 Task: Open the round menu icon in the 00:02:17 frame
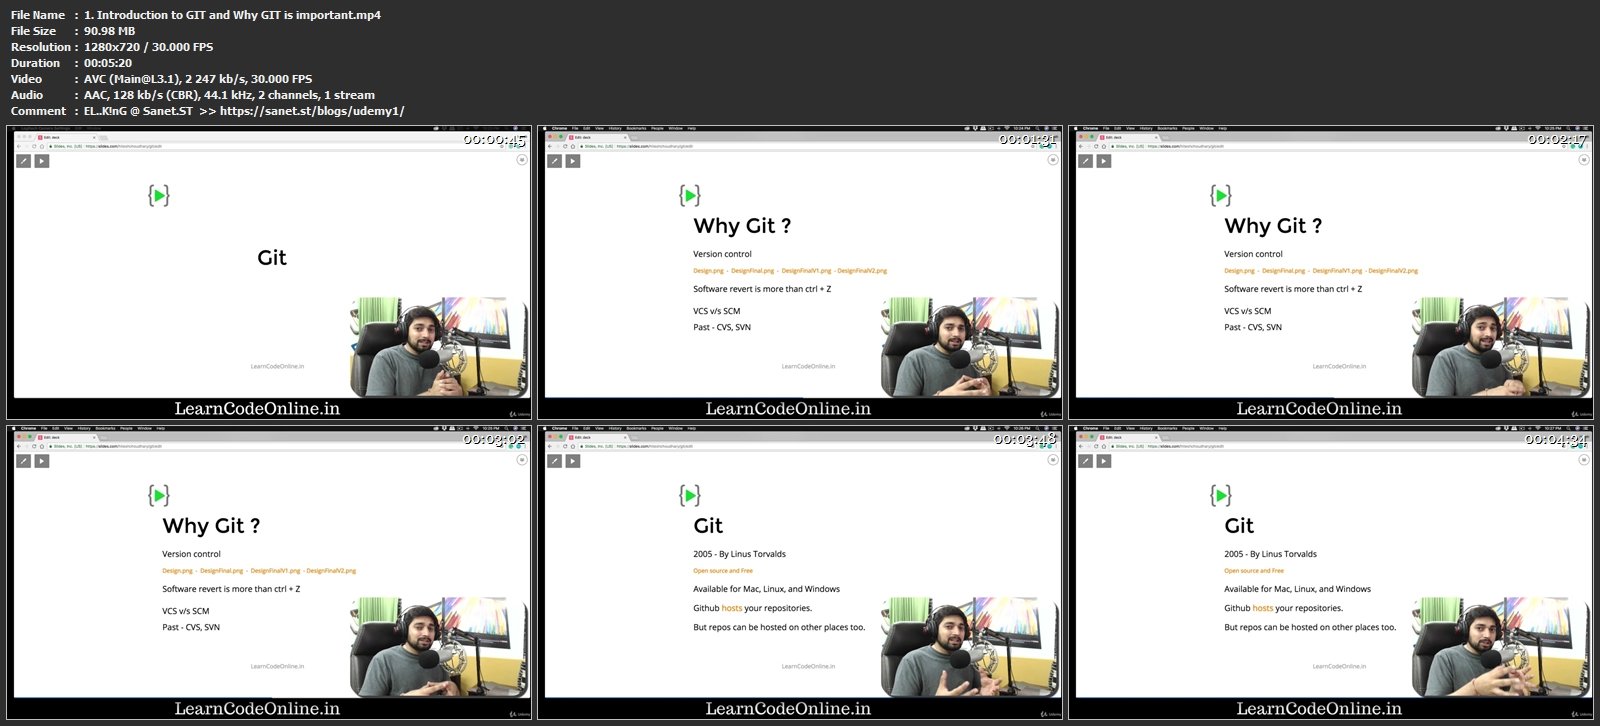[x=1583, y=159]
